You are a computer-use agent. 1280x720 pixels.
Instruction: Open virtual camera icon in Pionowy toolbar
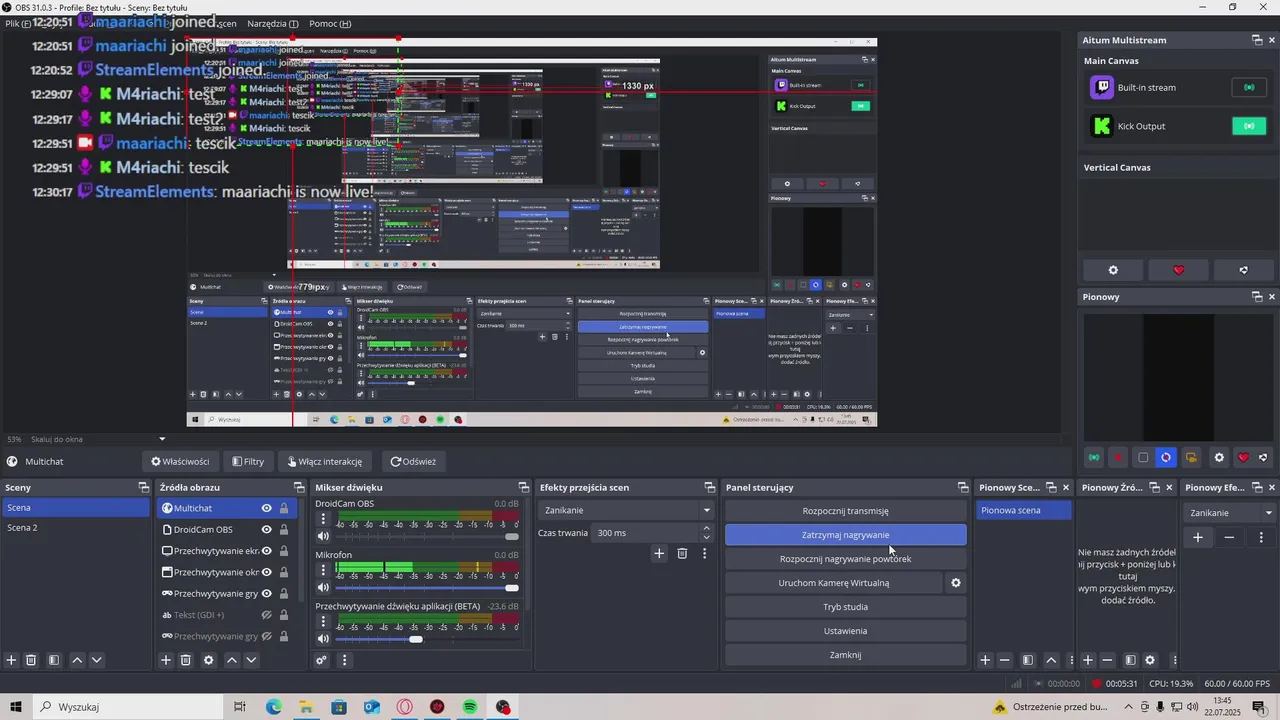coord(1191,457)
